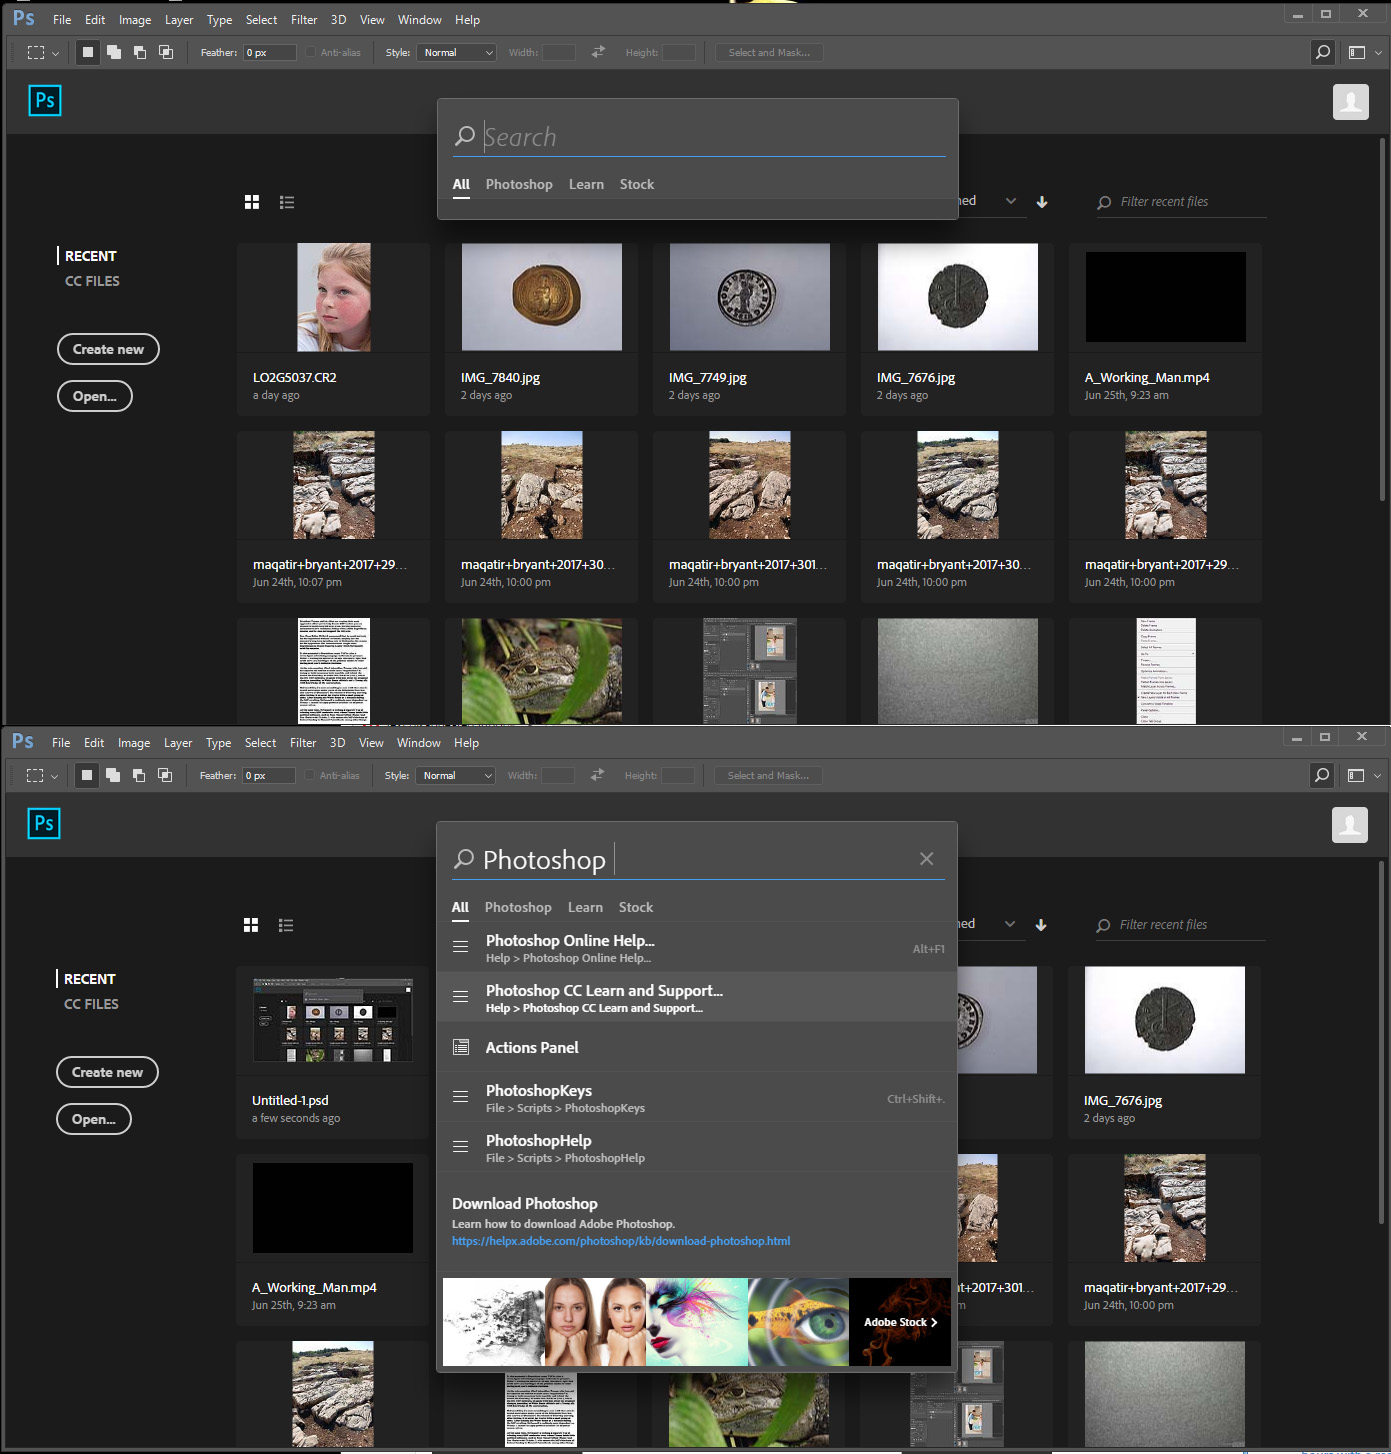
Task: Click search magnifier icon in bottom window toolbar
Action: point(1322,775)
